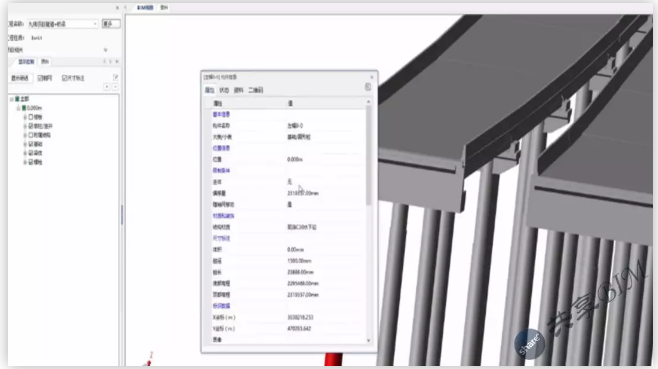Click the 23888.00mm value cell
Screen dimensions: 658x369
[300, 272]
